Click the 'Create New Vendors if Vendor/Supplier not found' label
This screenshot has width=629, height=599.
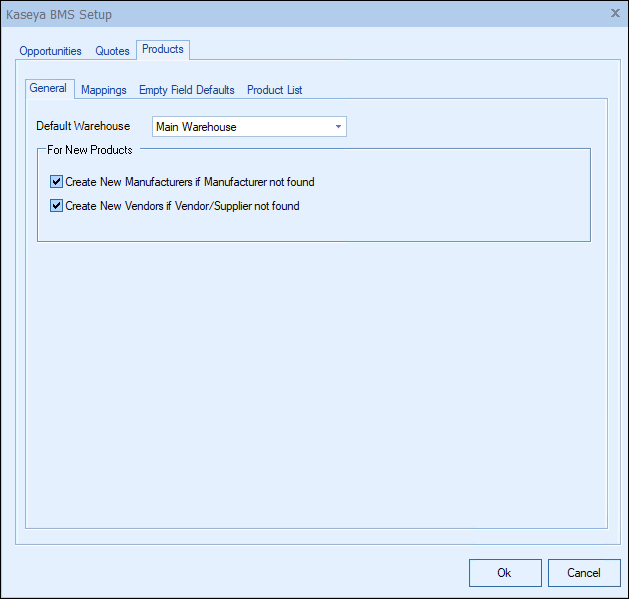pos(182,206)
